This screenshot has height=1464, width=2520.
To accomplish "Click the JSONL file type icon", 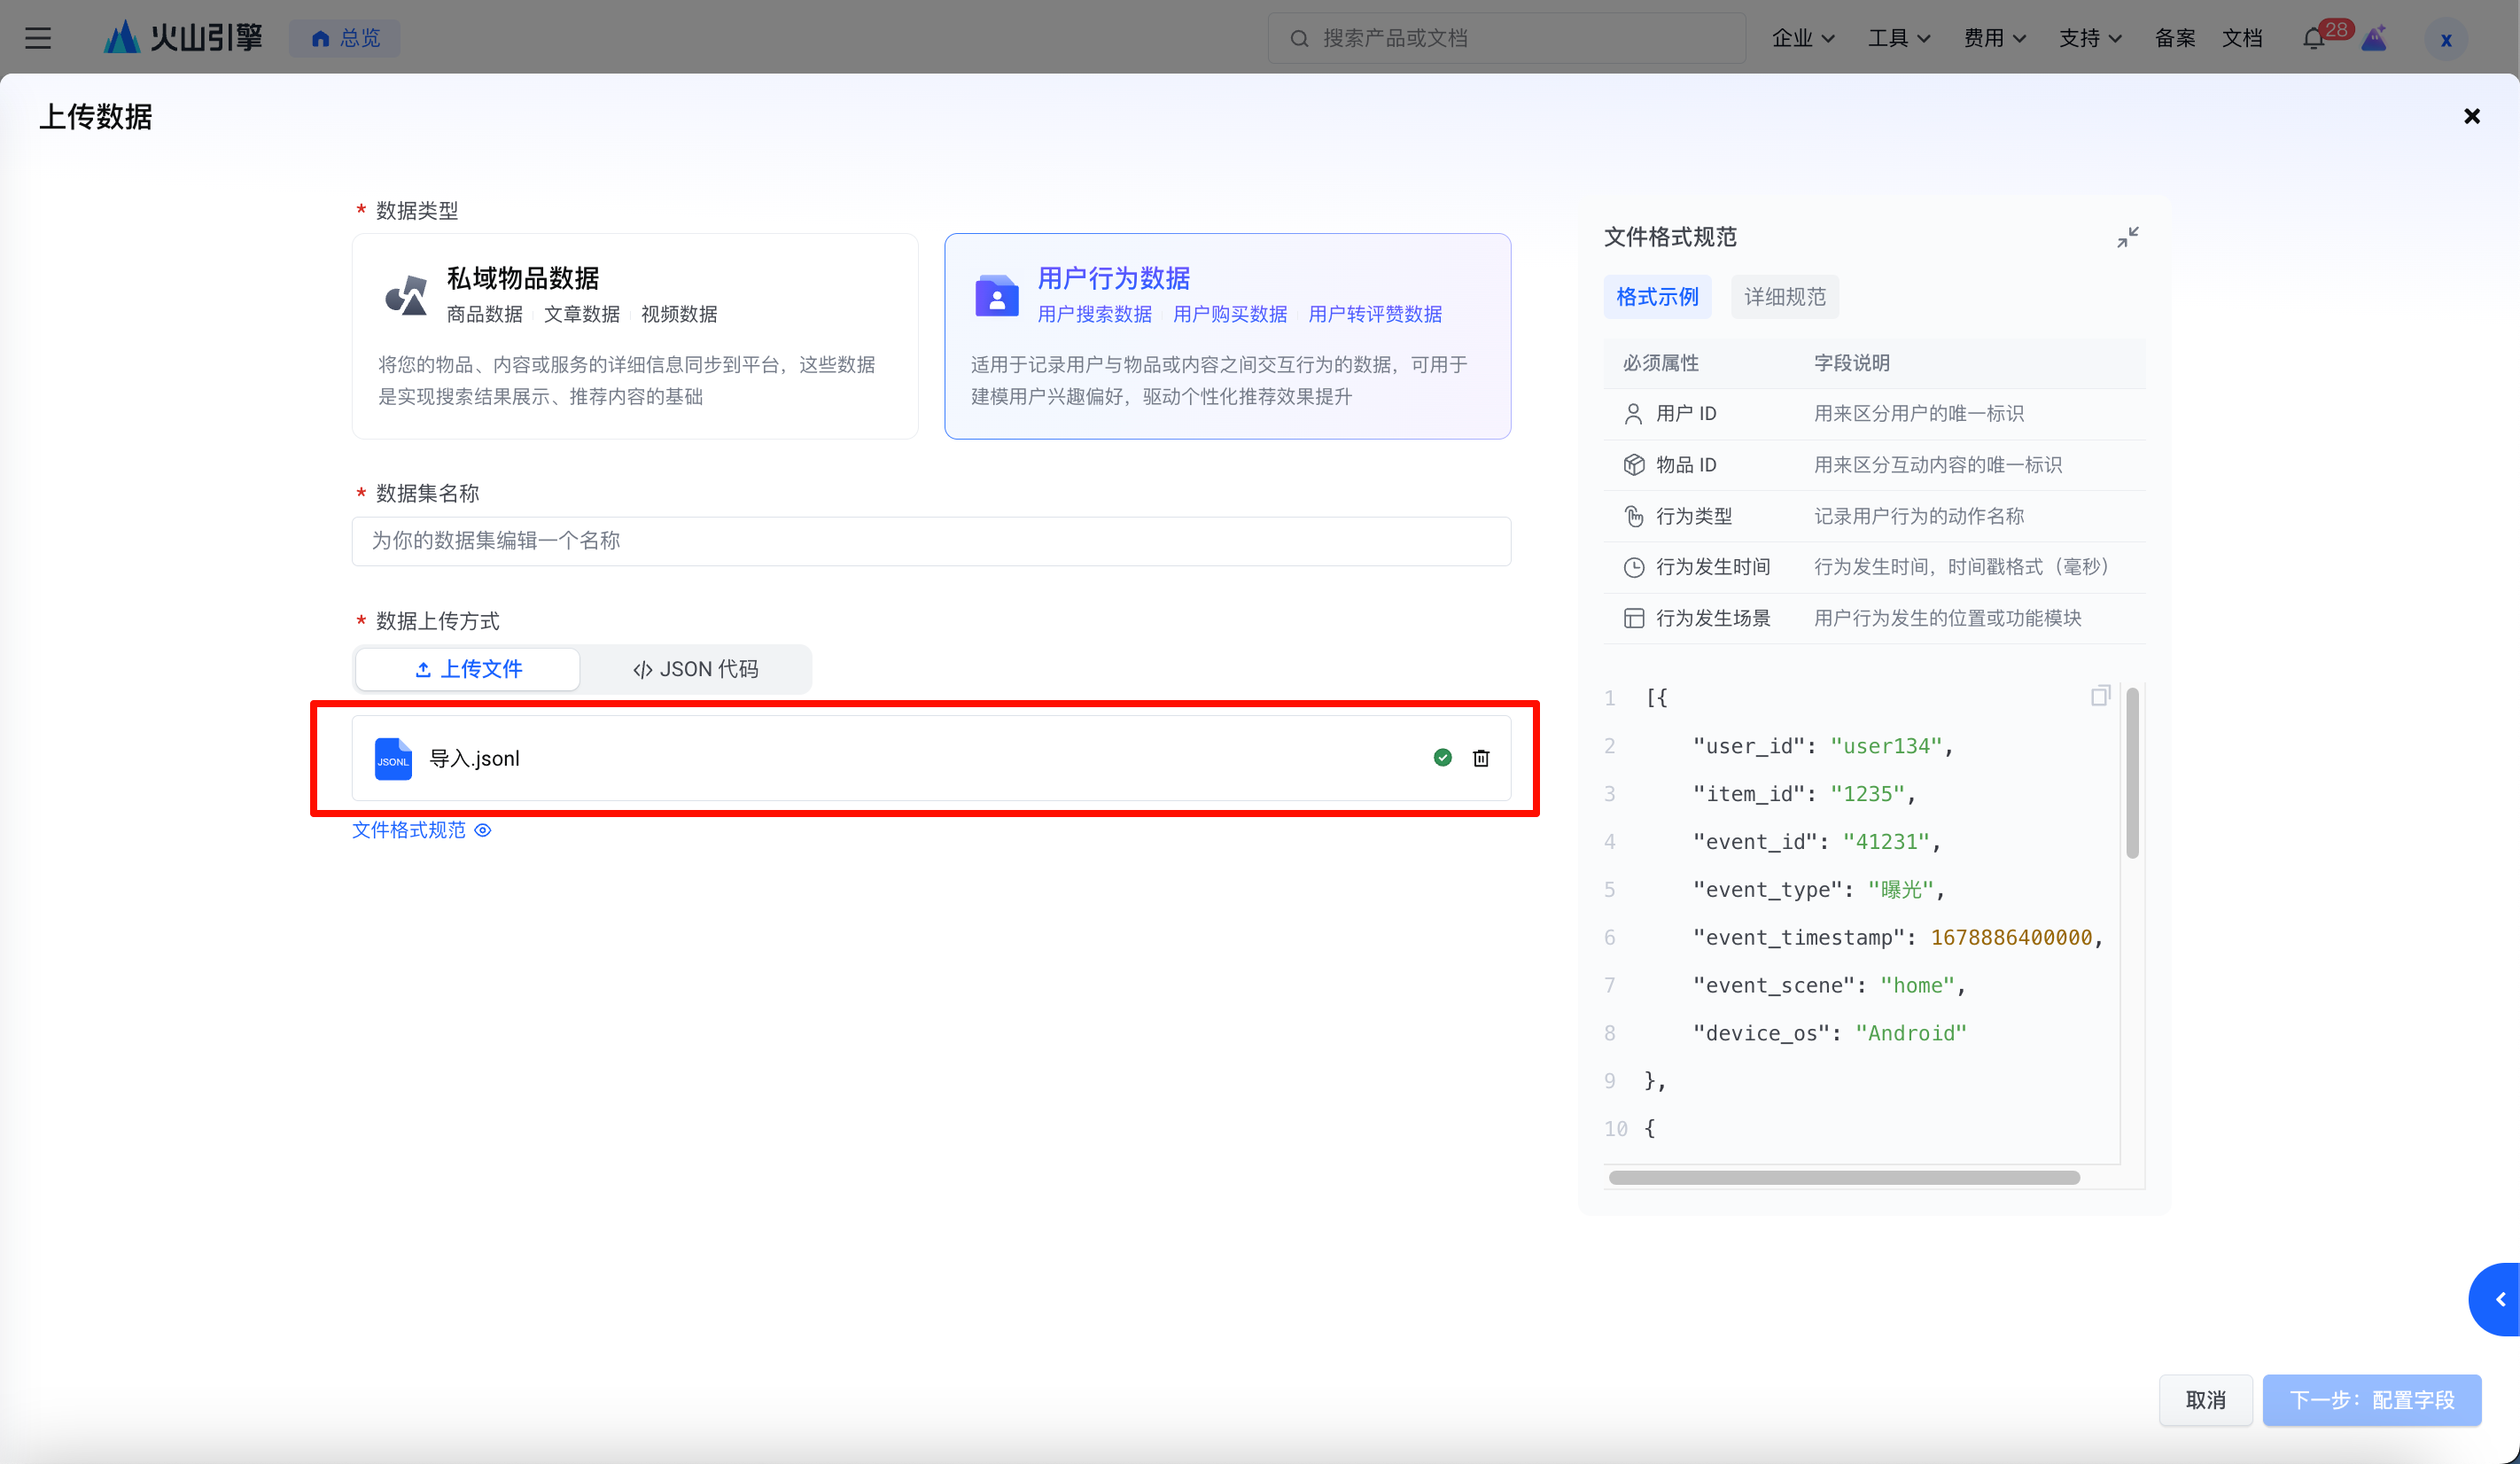I will point(393,758).
